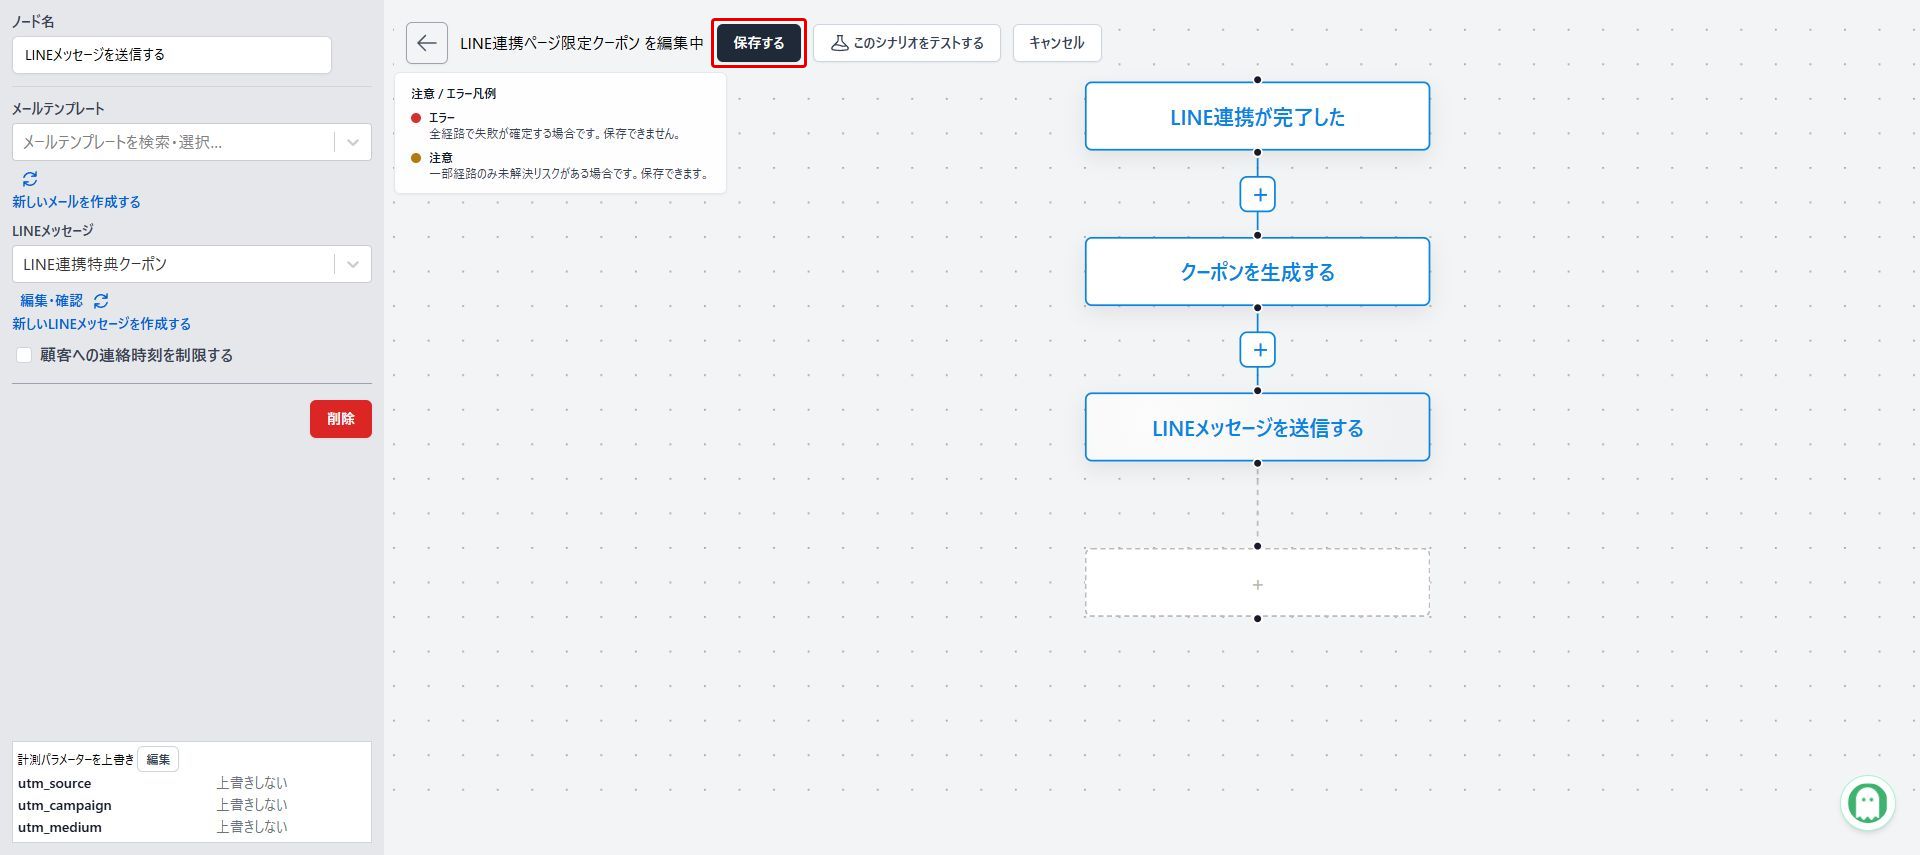
Task: Click the utm_campaign row label
Action: click(x=65, y=805)
